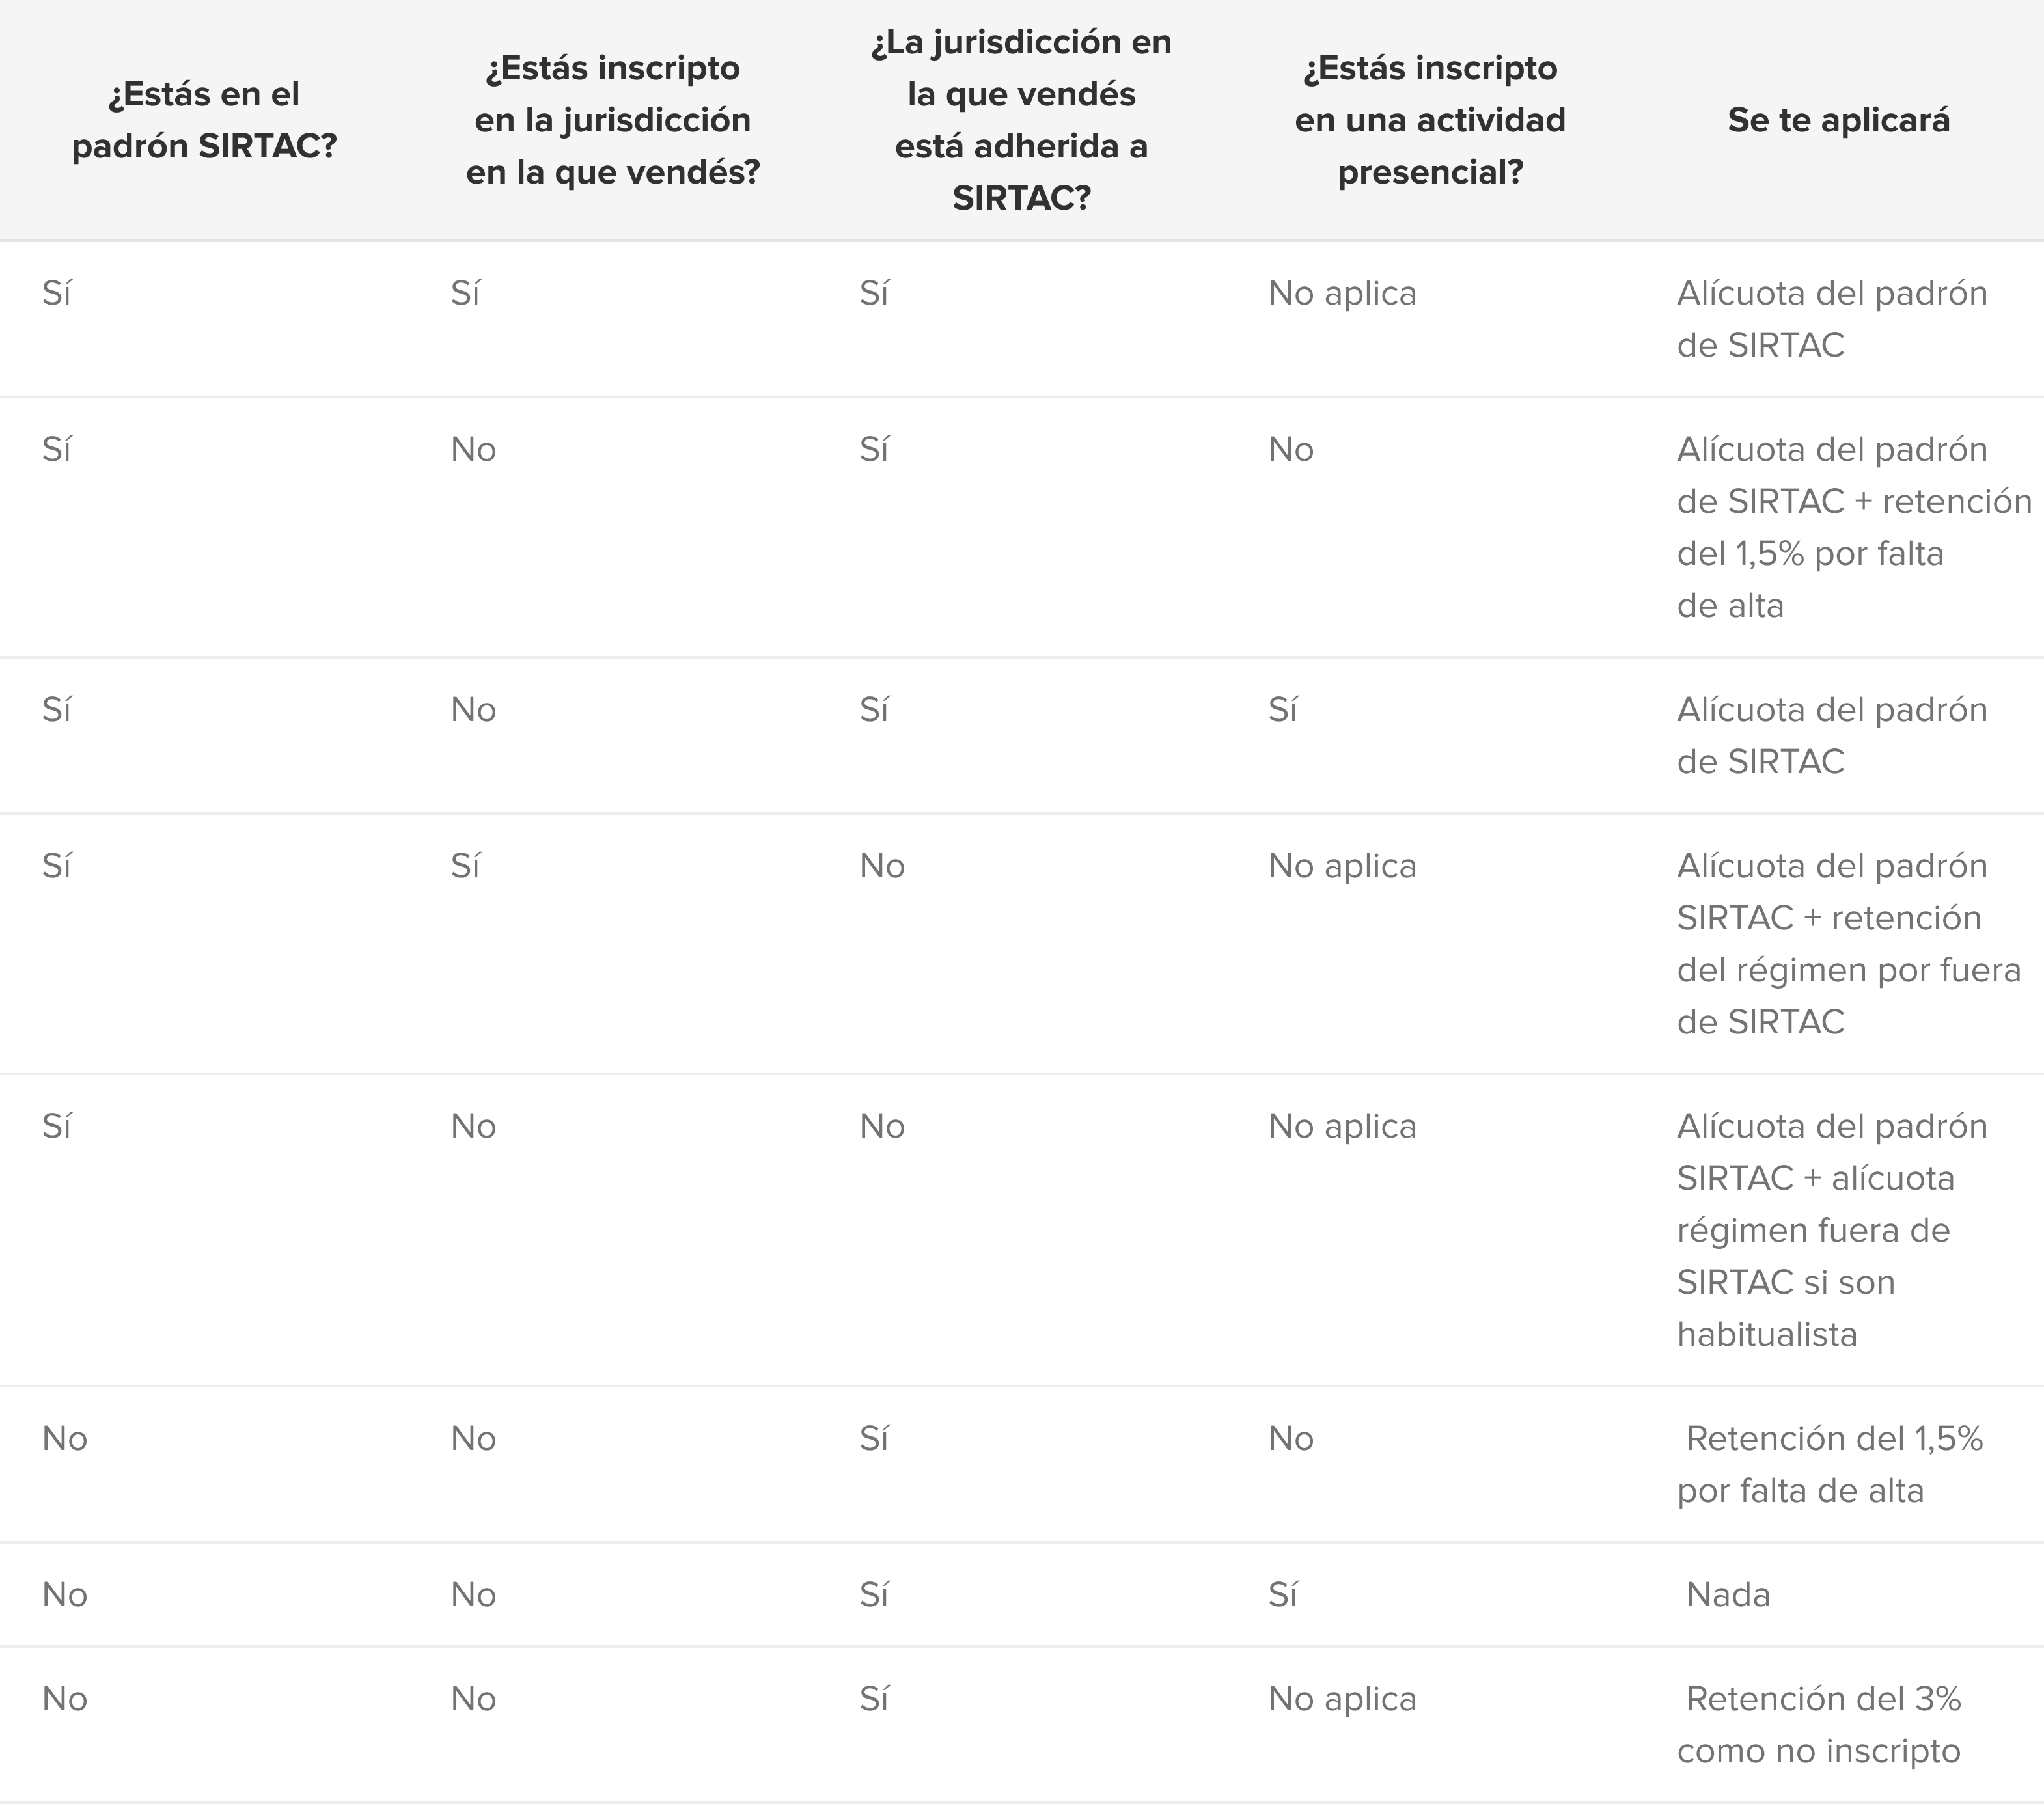Screen dimensions: 2044x1804
Task: Click the 'régimen por fuera de SIRTAC' result cell
Action: point(1849,943)
